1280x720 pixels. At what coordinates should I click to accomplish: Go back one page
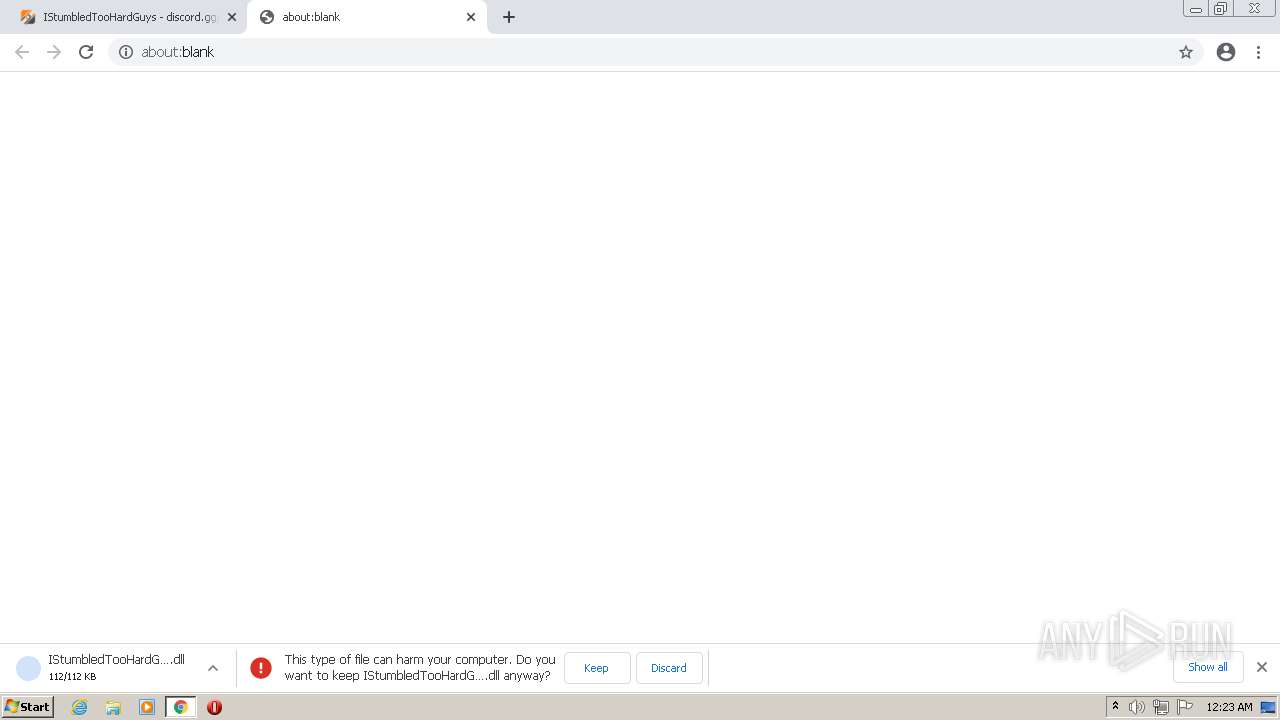coord(22,52)
